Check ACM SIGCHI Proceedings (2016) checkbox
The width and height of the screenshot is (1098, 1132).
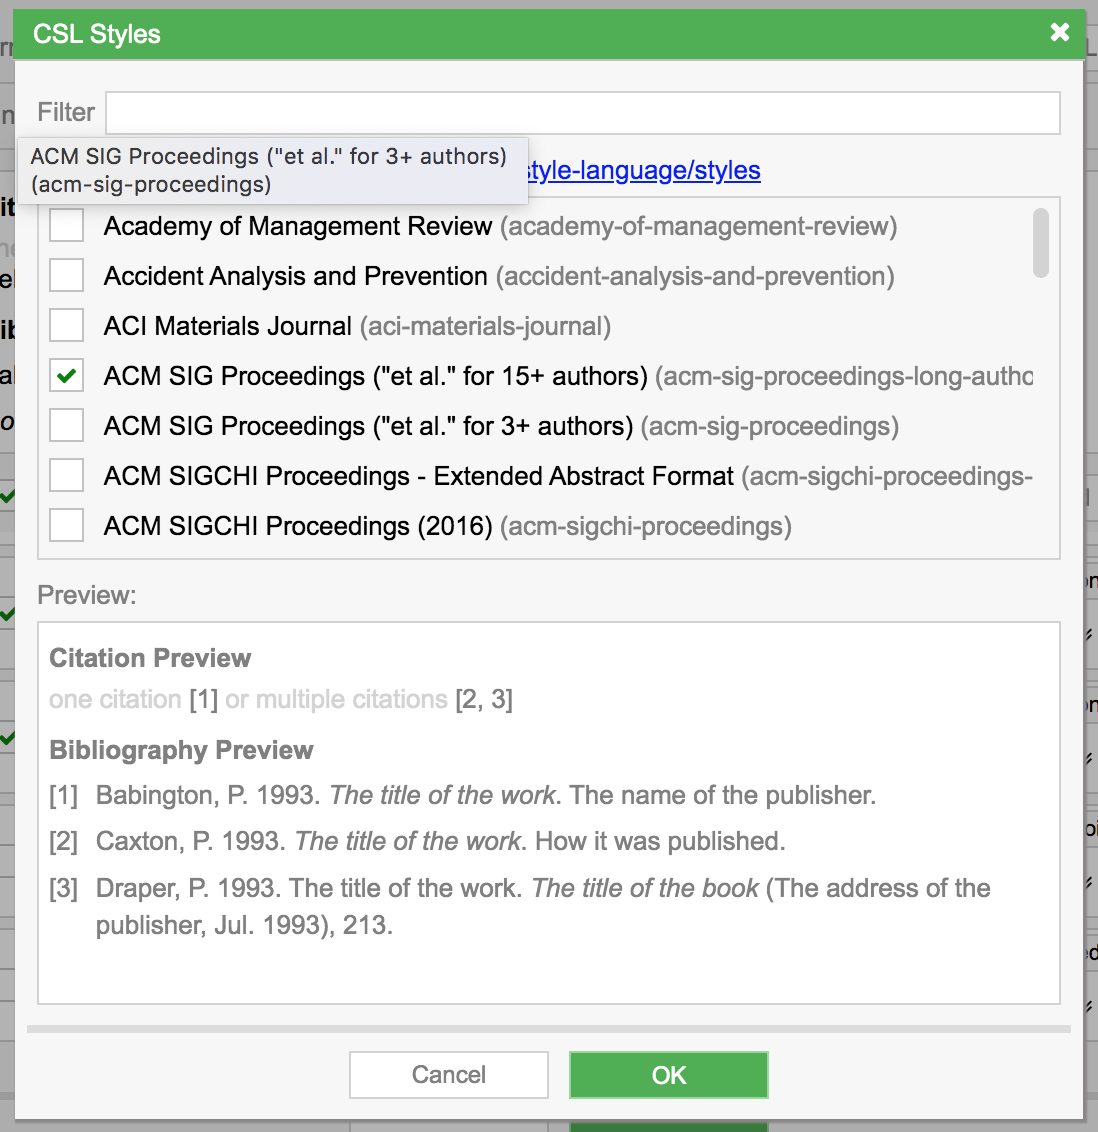[66, 526]
